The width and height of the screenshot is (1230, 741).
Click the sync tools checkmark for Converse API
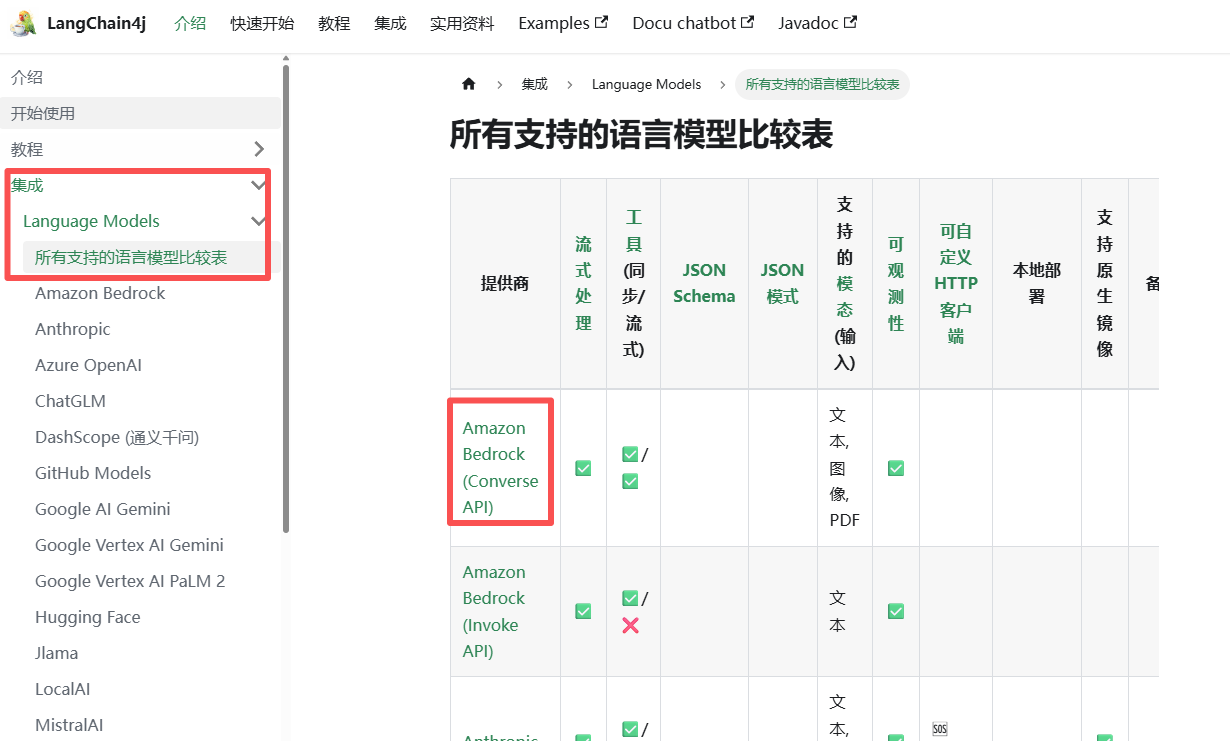tap(630, 454)
